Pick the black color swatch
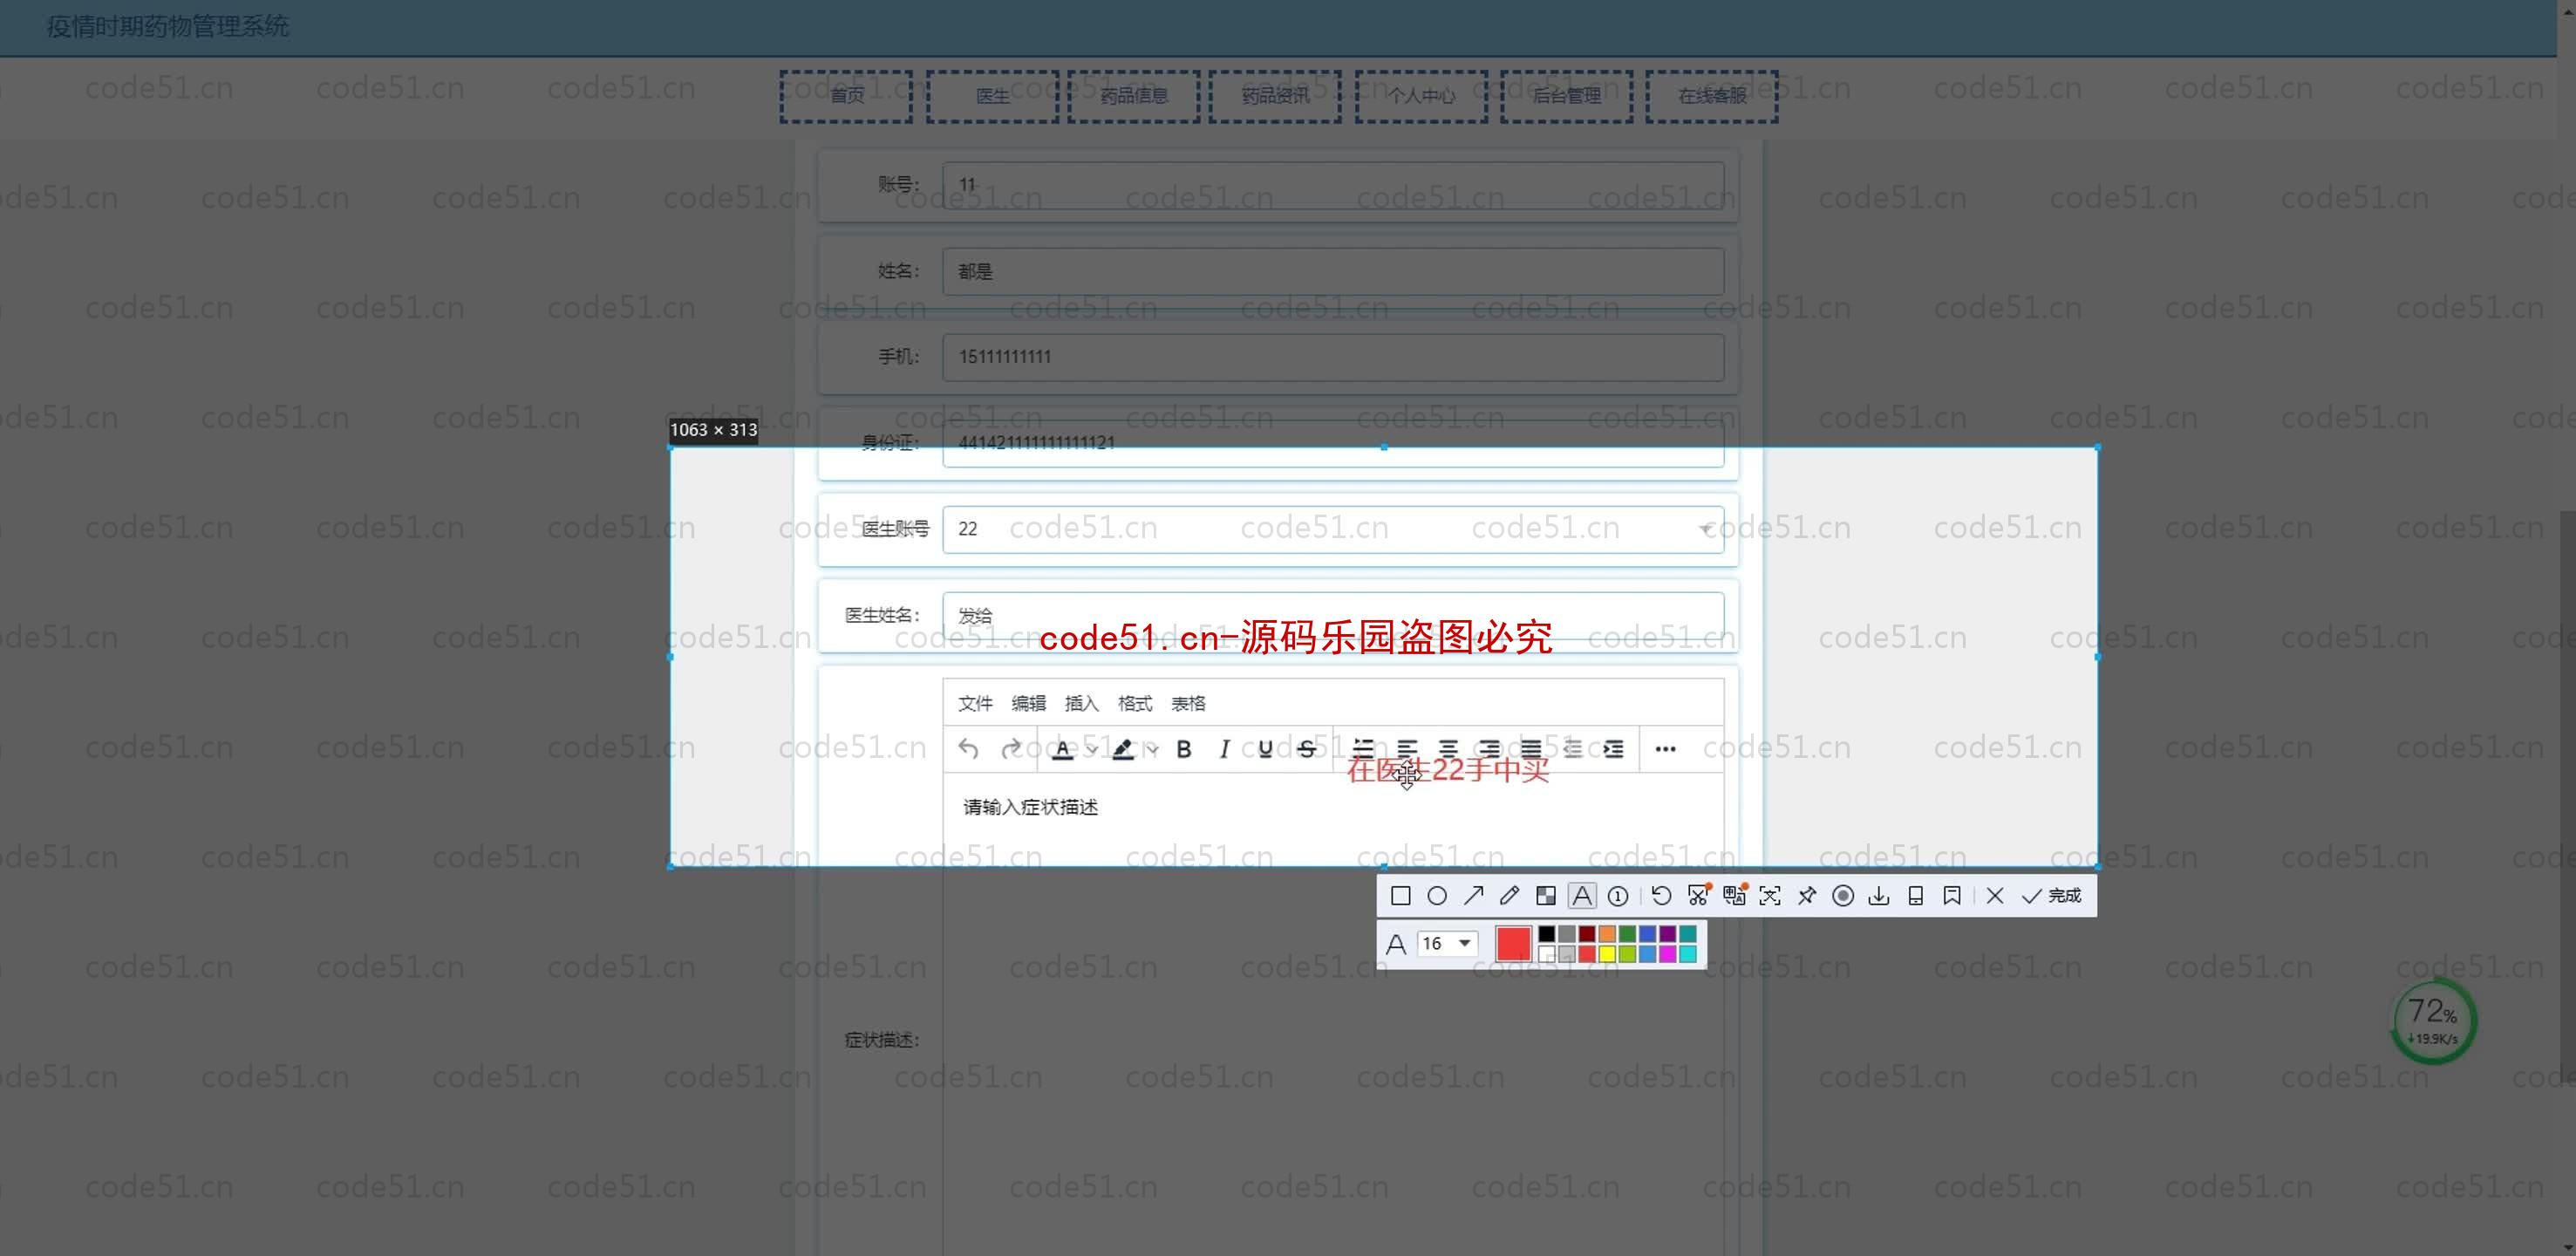Viewport: 2576px width, 1256px height. click(x=1546, y=934)
